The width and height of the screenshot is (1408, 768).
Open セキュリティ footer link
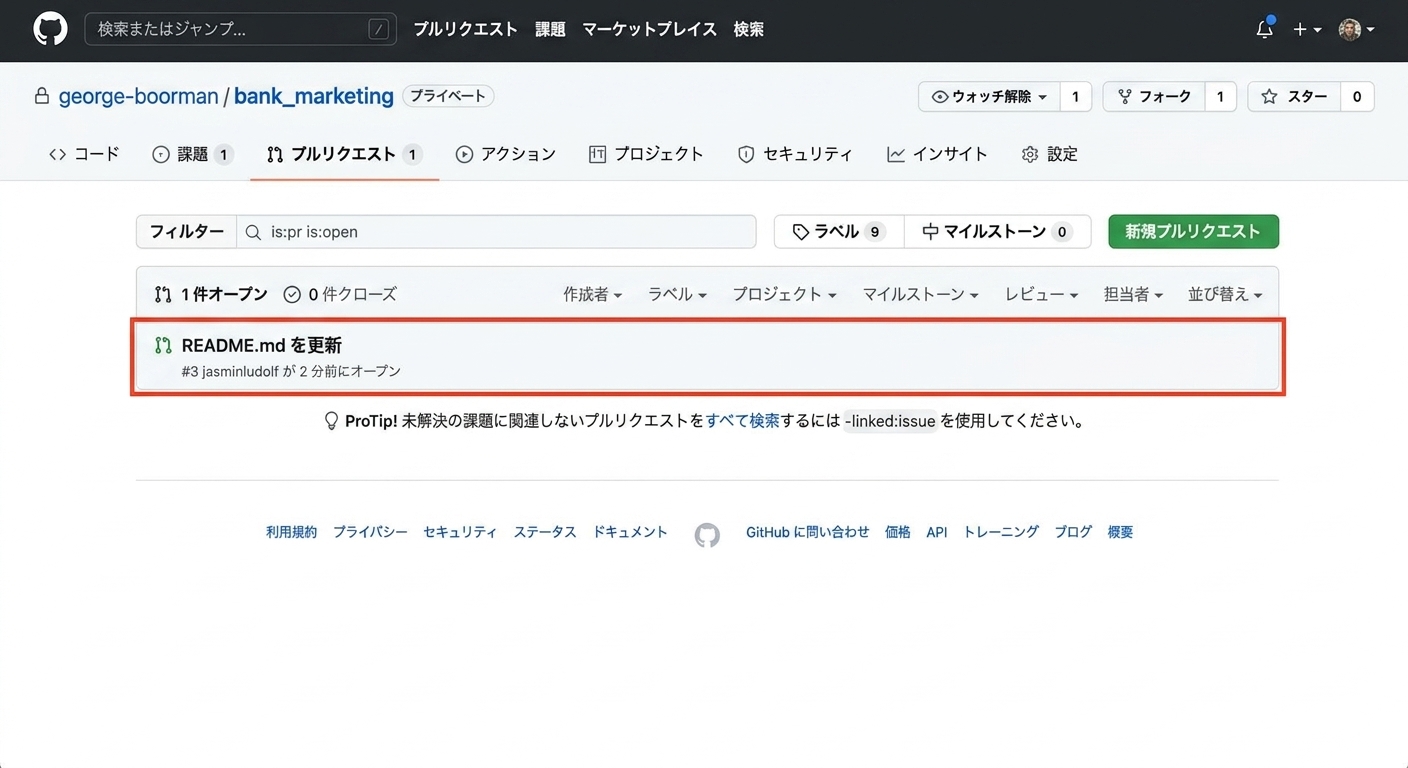pos(460,532)
